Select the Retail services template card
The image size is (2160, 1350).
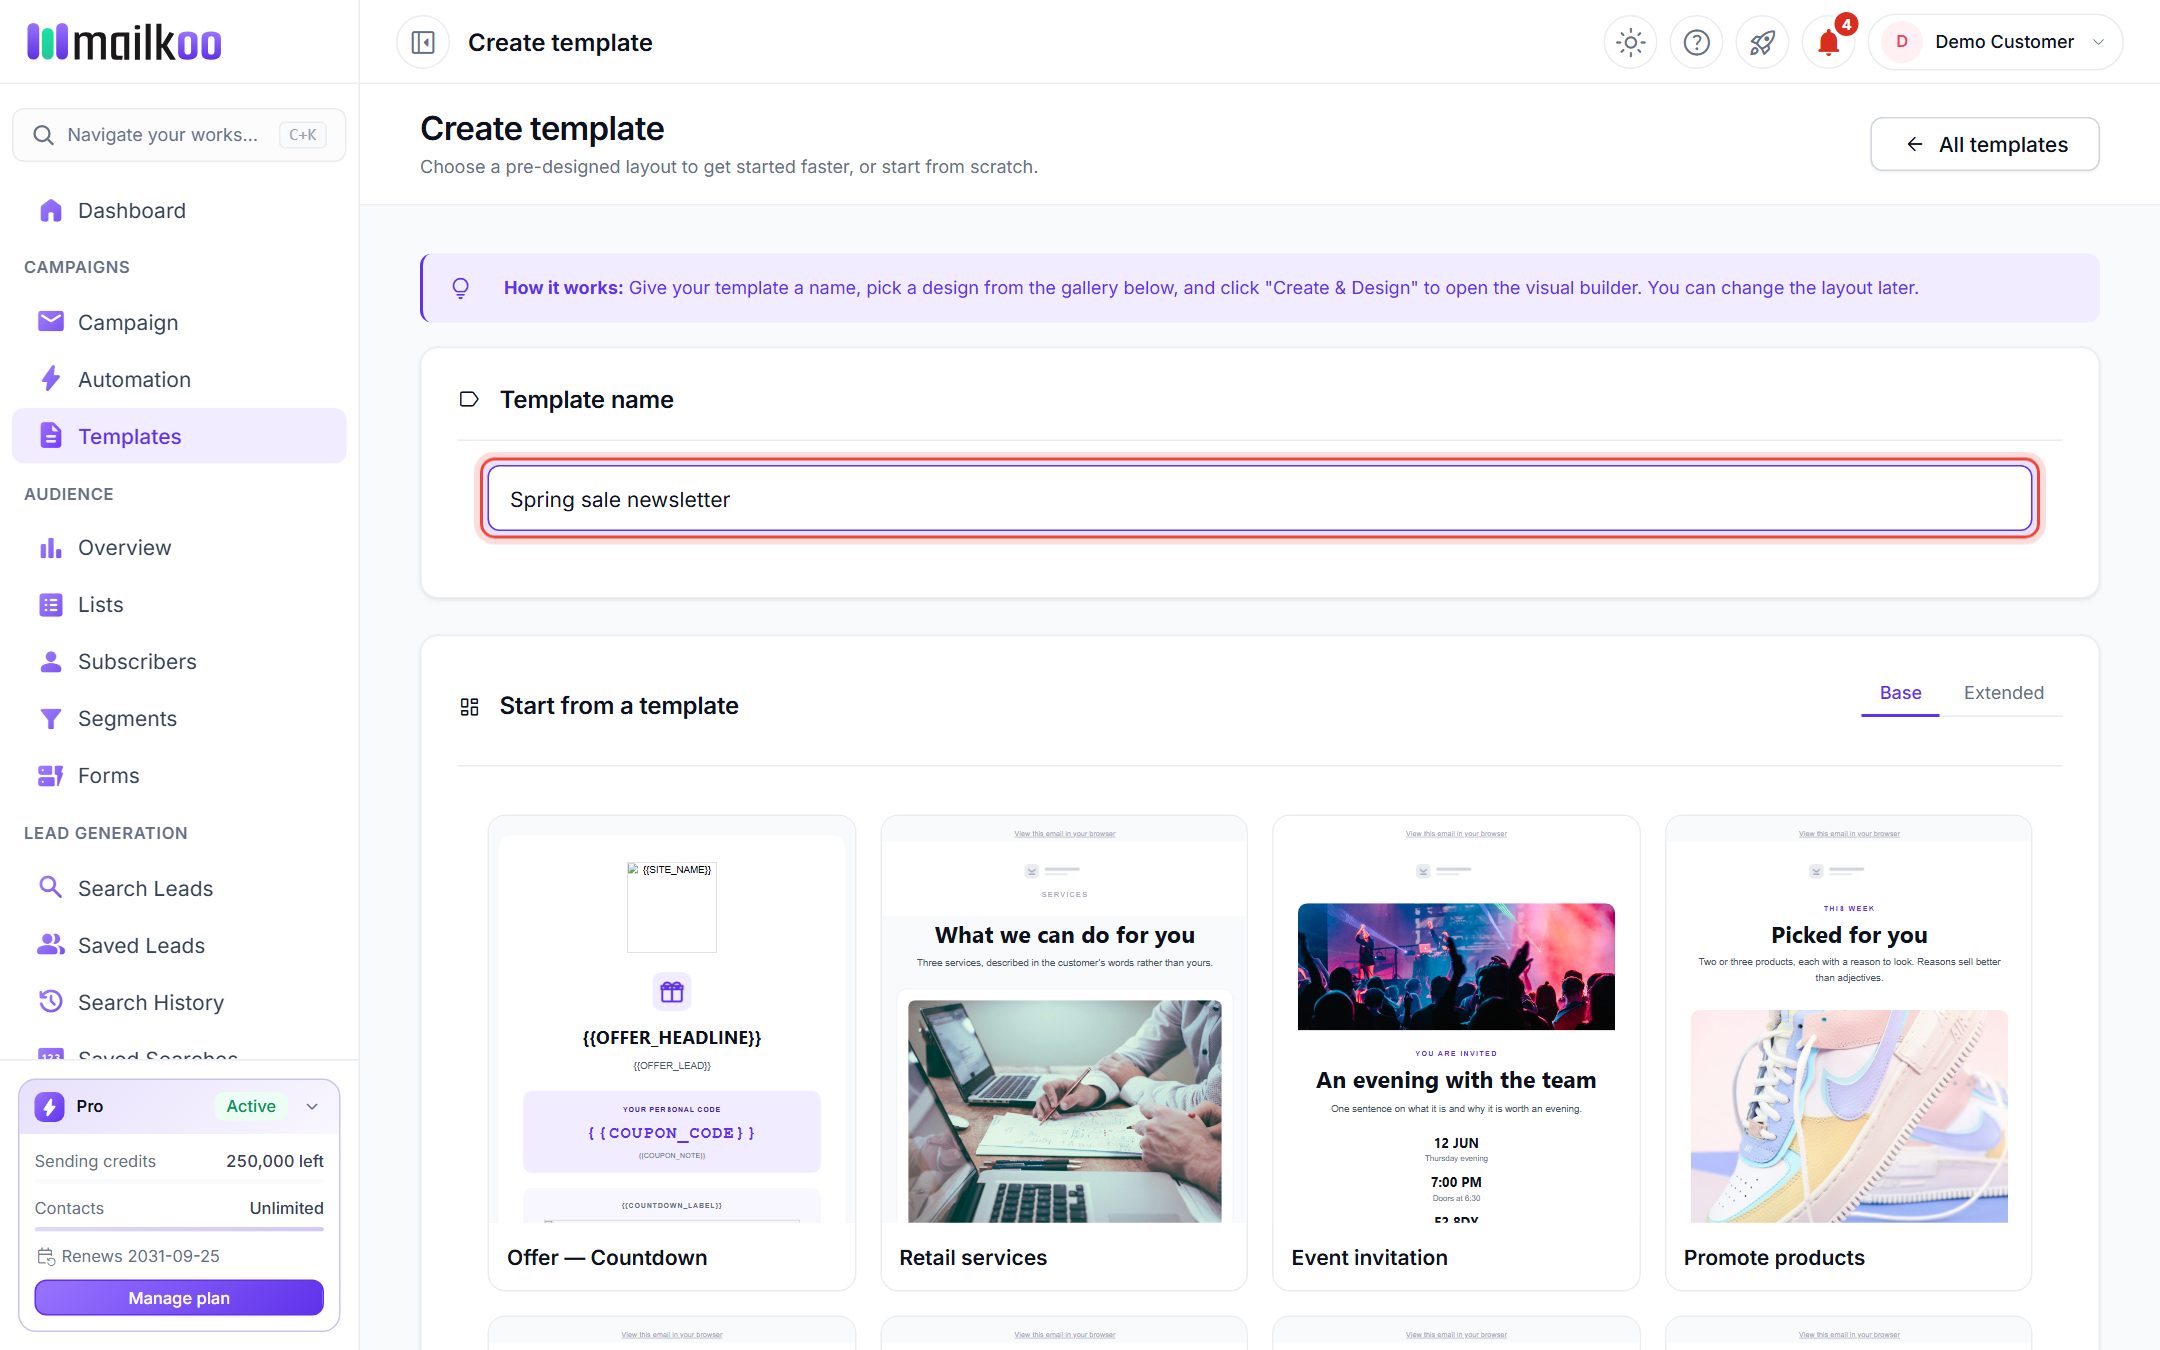coord(1064,1053)
